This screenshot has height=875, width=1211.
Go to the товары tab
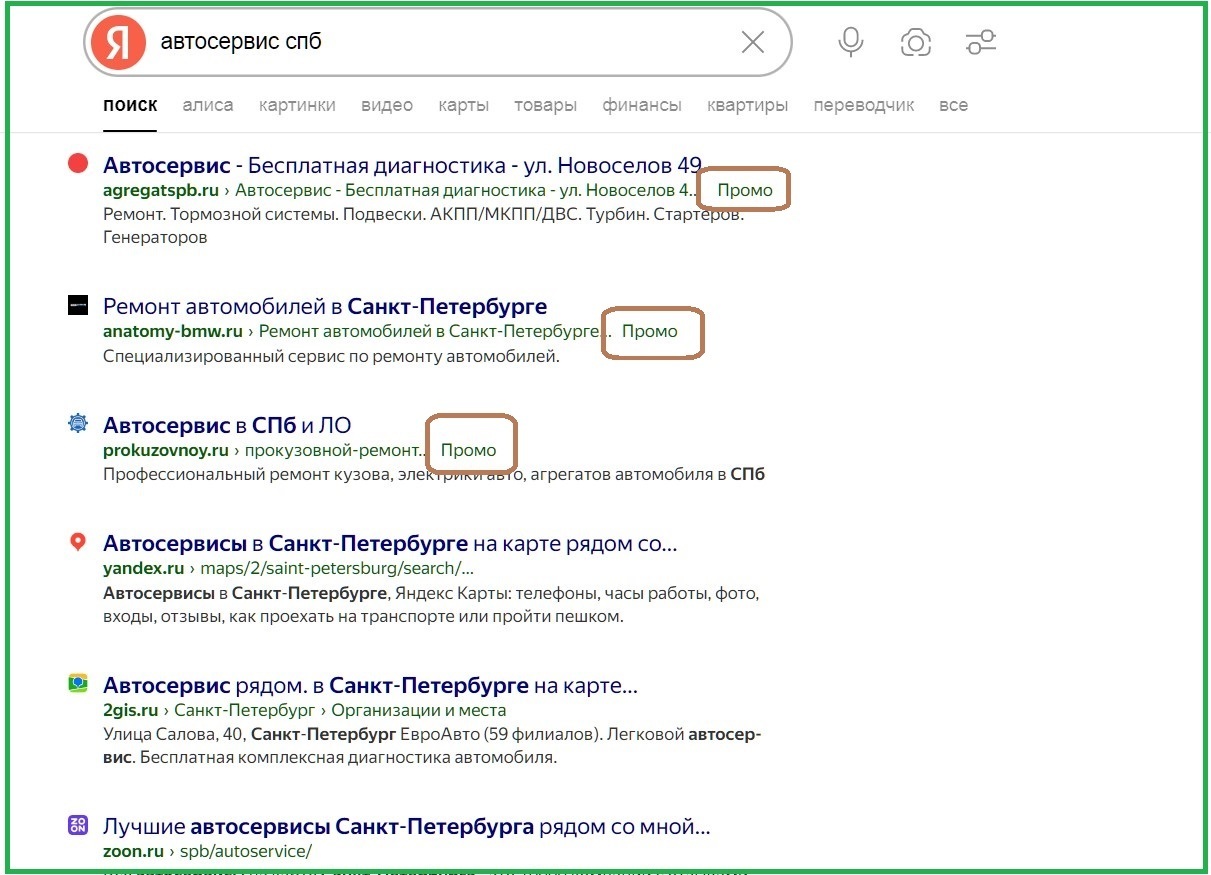coord(545,105)
